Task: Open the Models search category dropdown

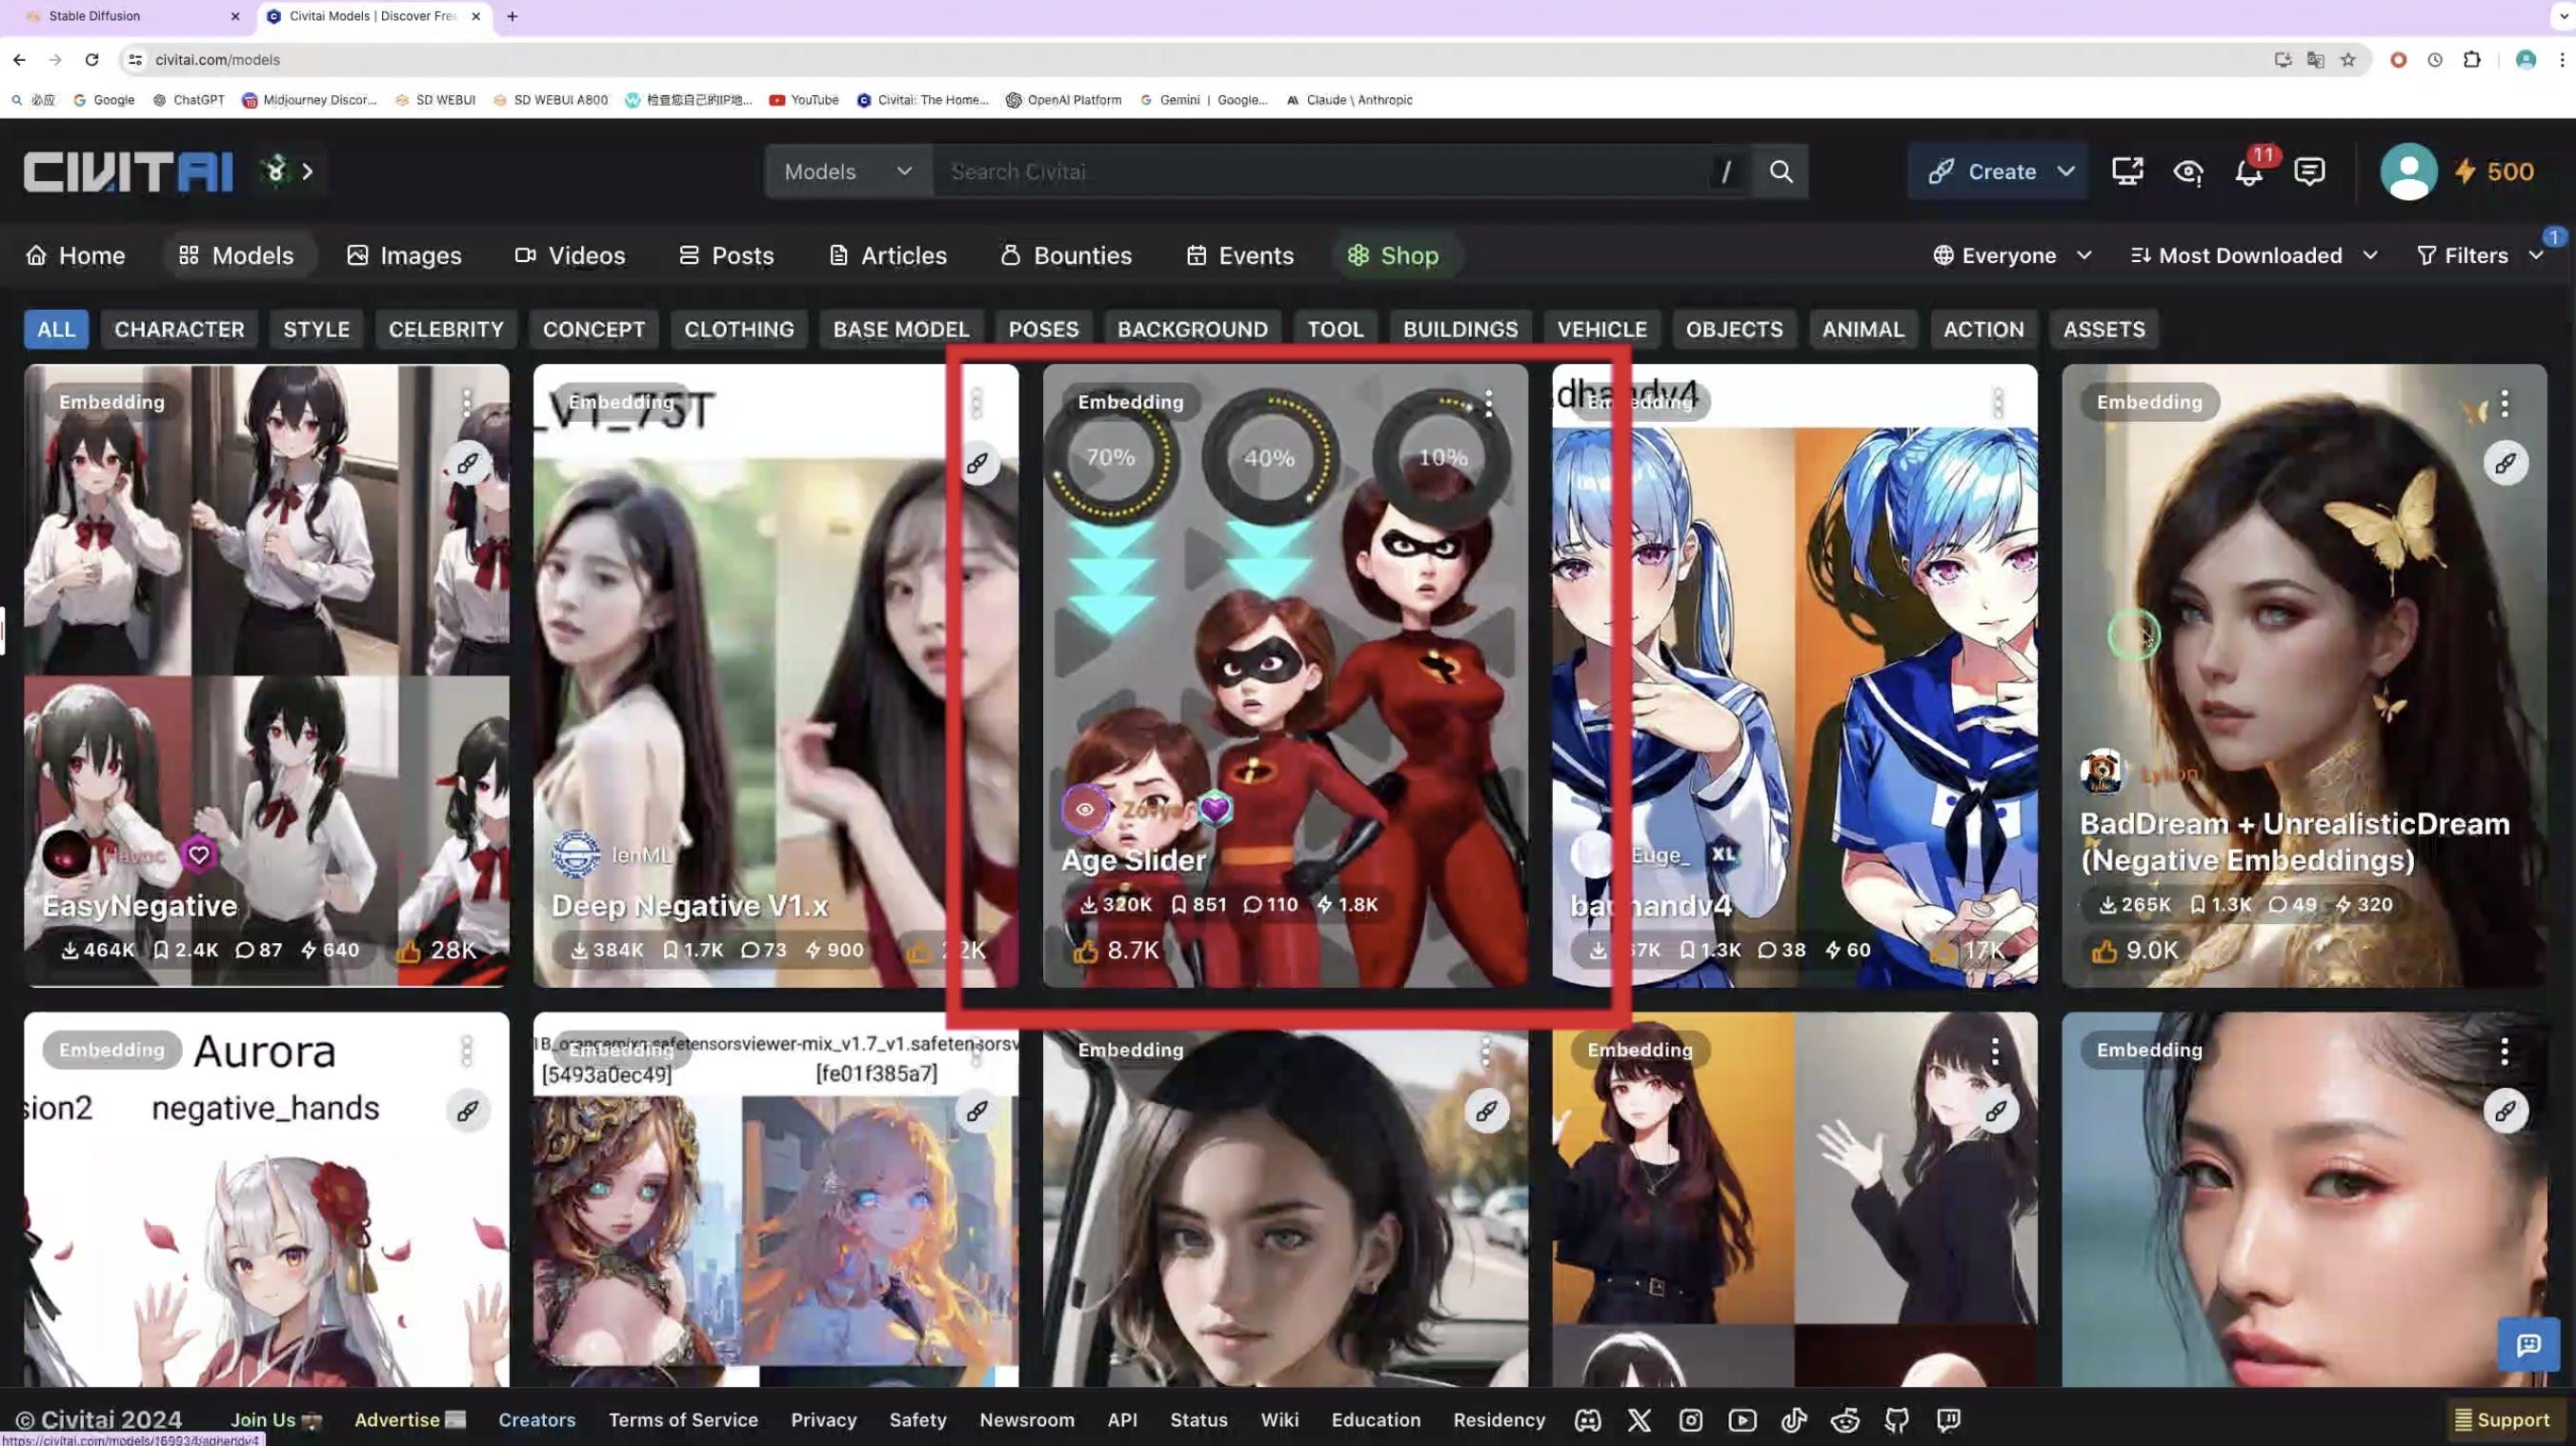Action: 848,172
